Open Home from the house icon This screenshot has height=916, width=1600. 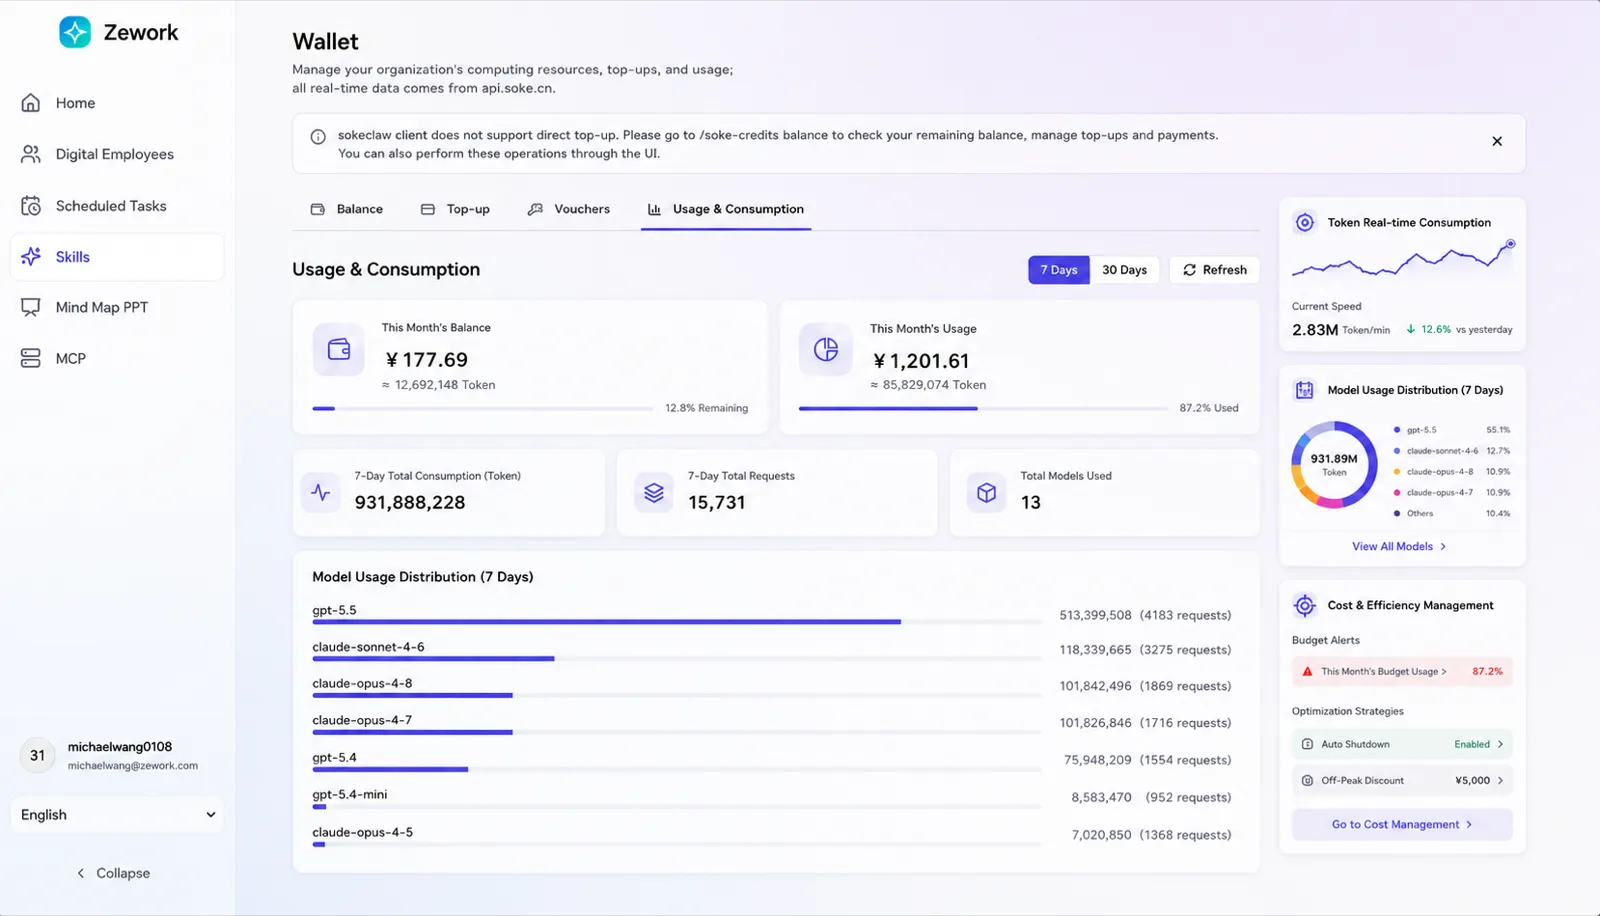pyautogui.click(x=31, y=103)
